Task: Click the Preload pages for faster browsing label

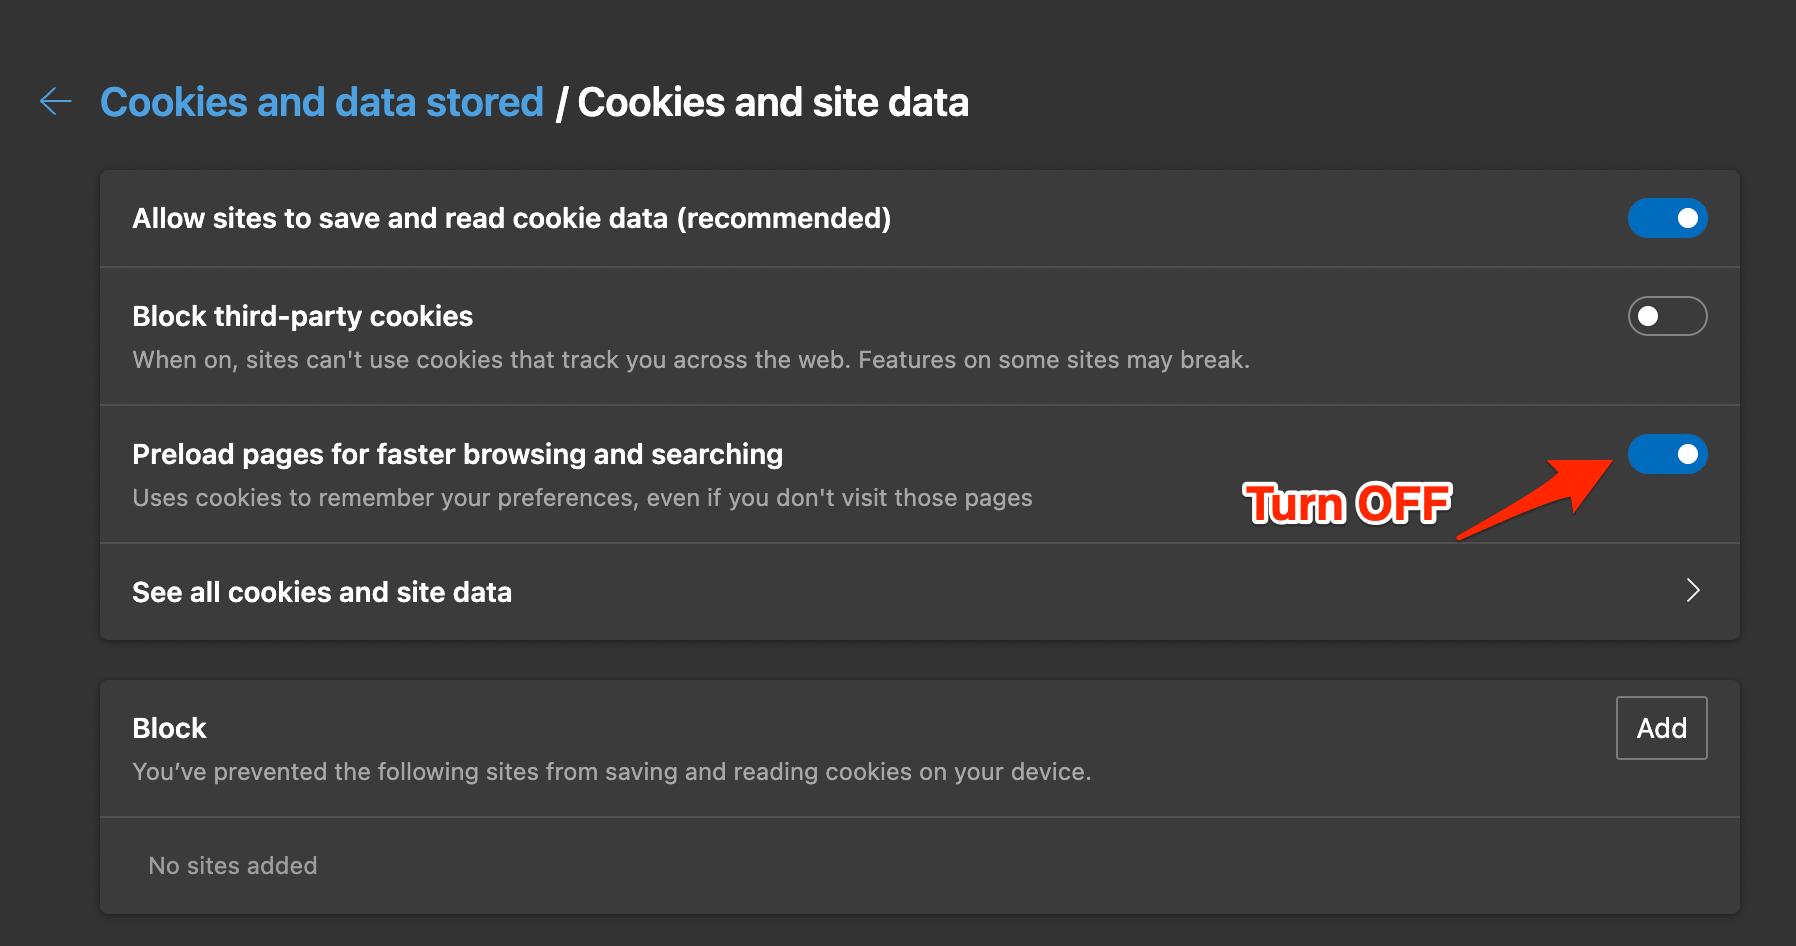Action: coord(457,454)
